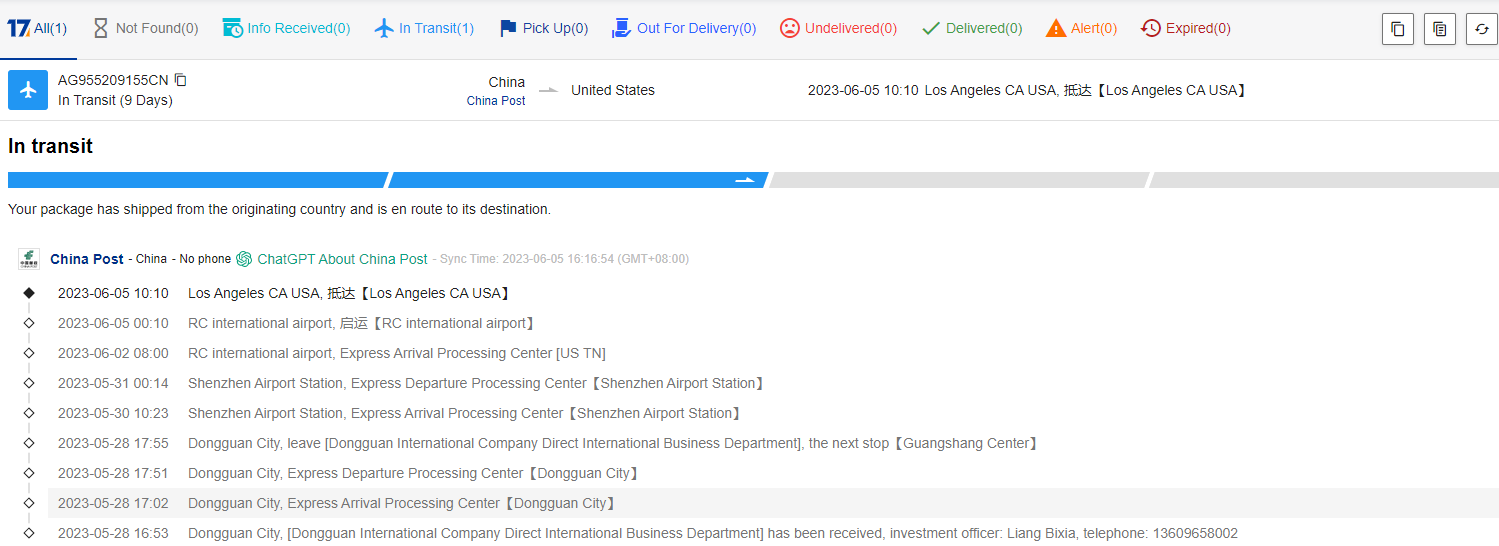The height and width of the screenshot is (546, 1499).
Task: Copy tracking number AG955209155CN icon
Action: coord(181,80)
